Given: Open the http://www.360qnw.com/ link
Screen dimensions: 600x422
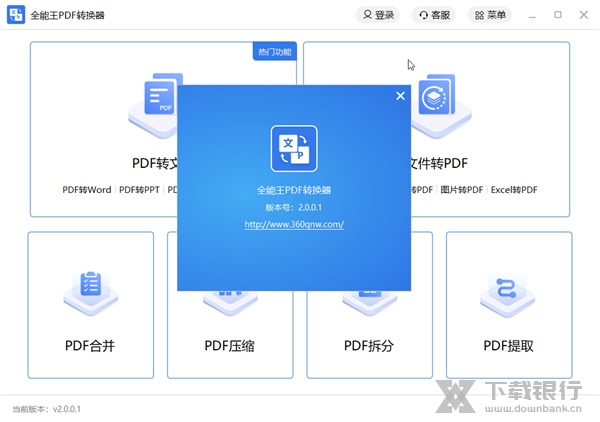Looking at the screenshot, I should (294, 224).
